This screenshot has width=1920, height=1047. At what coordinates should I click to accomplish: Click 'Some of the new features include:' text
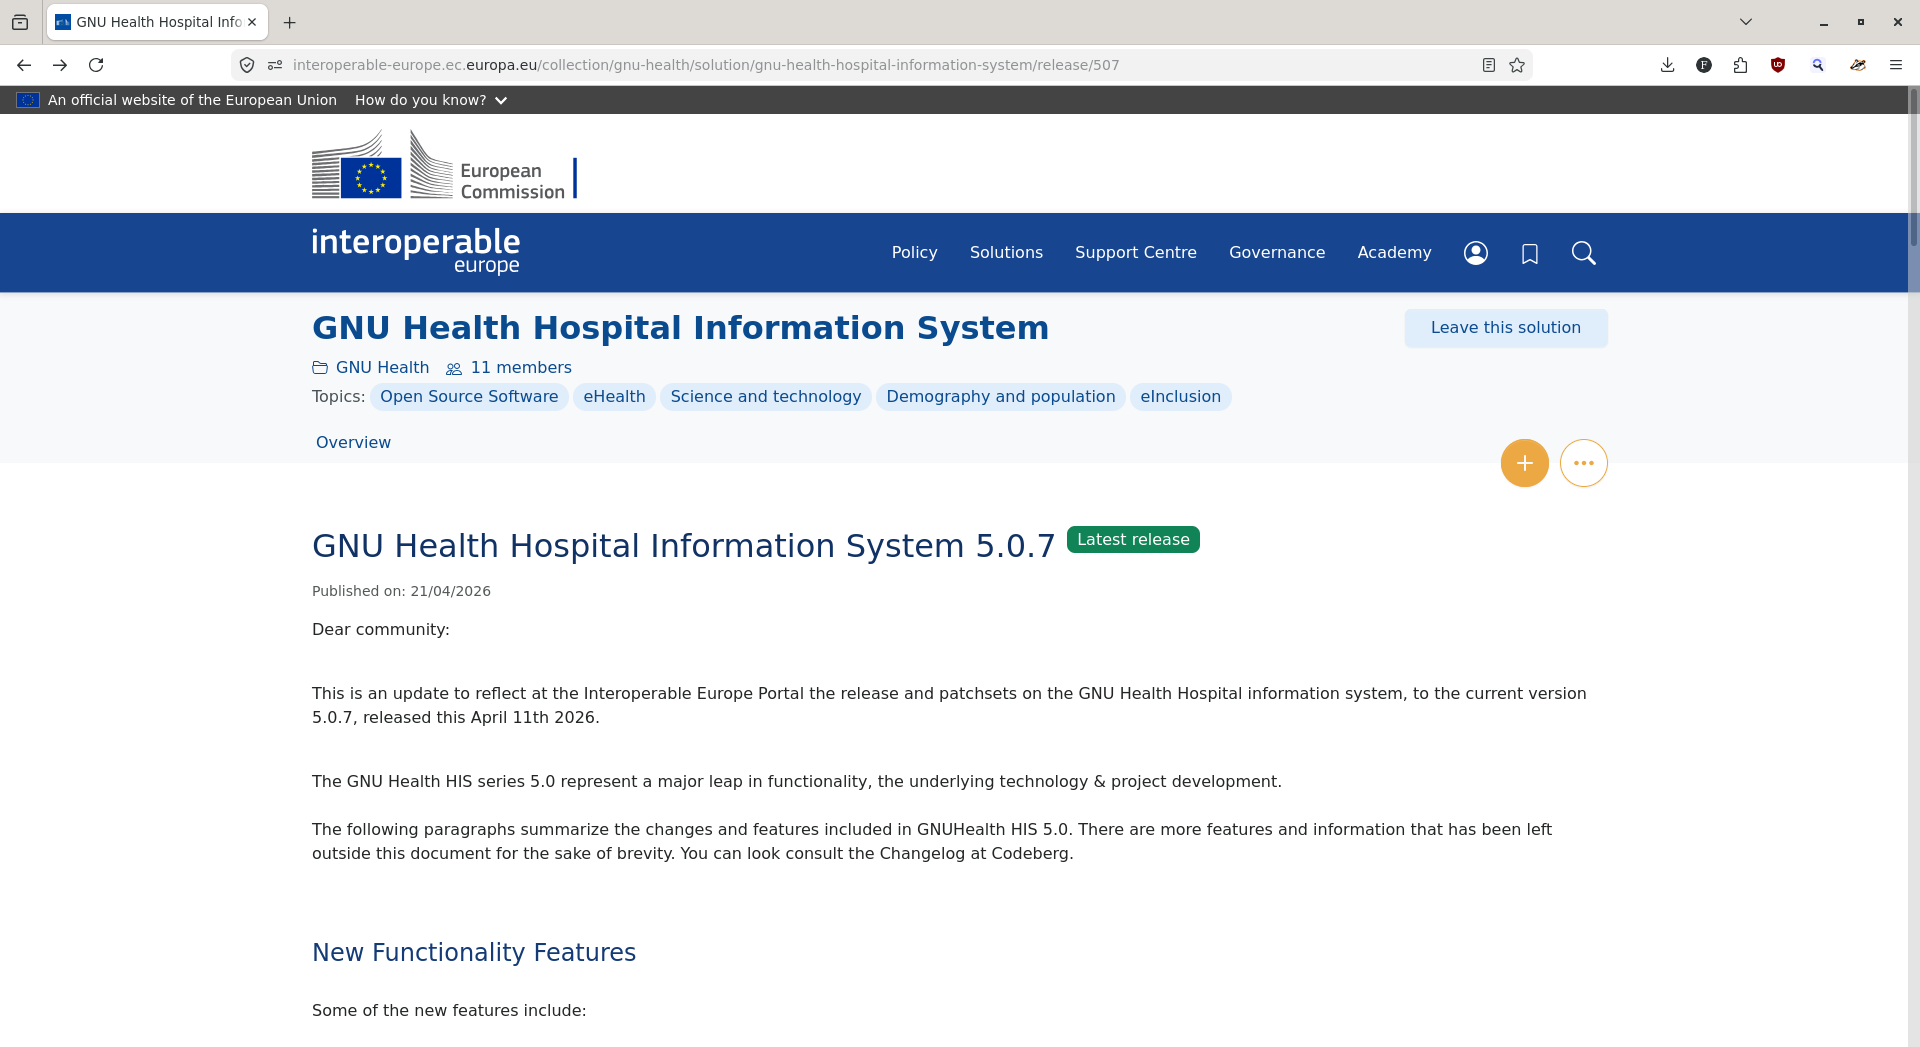pos(449,1011)
